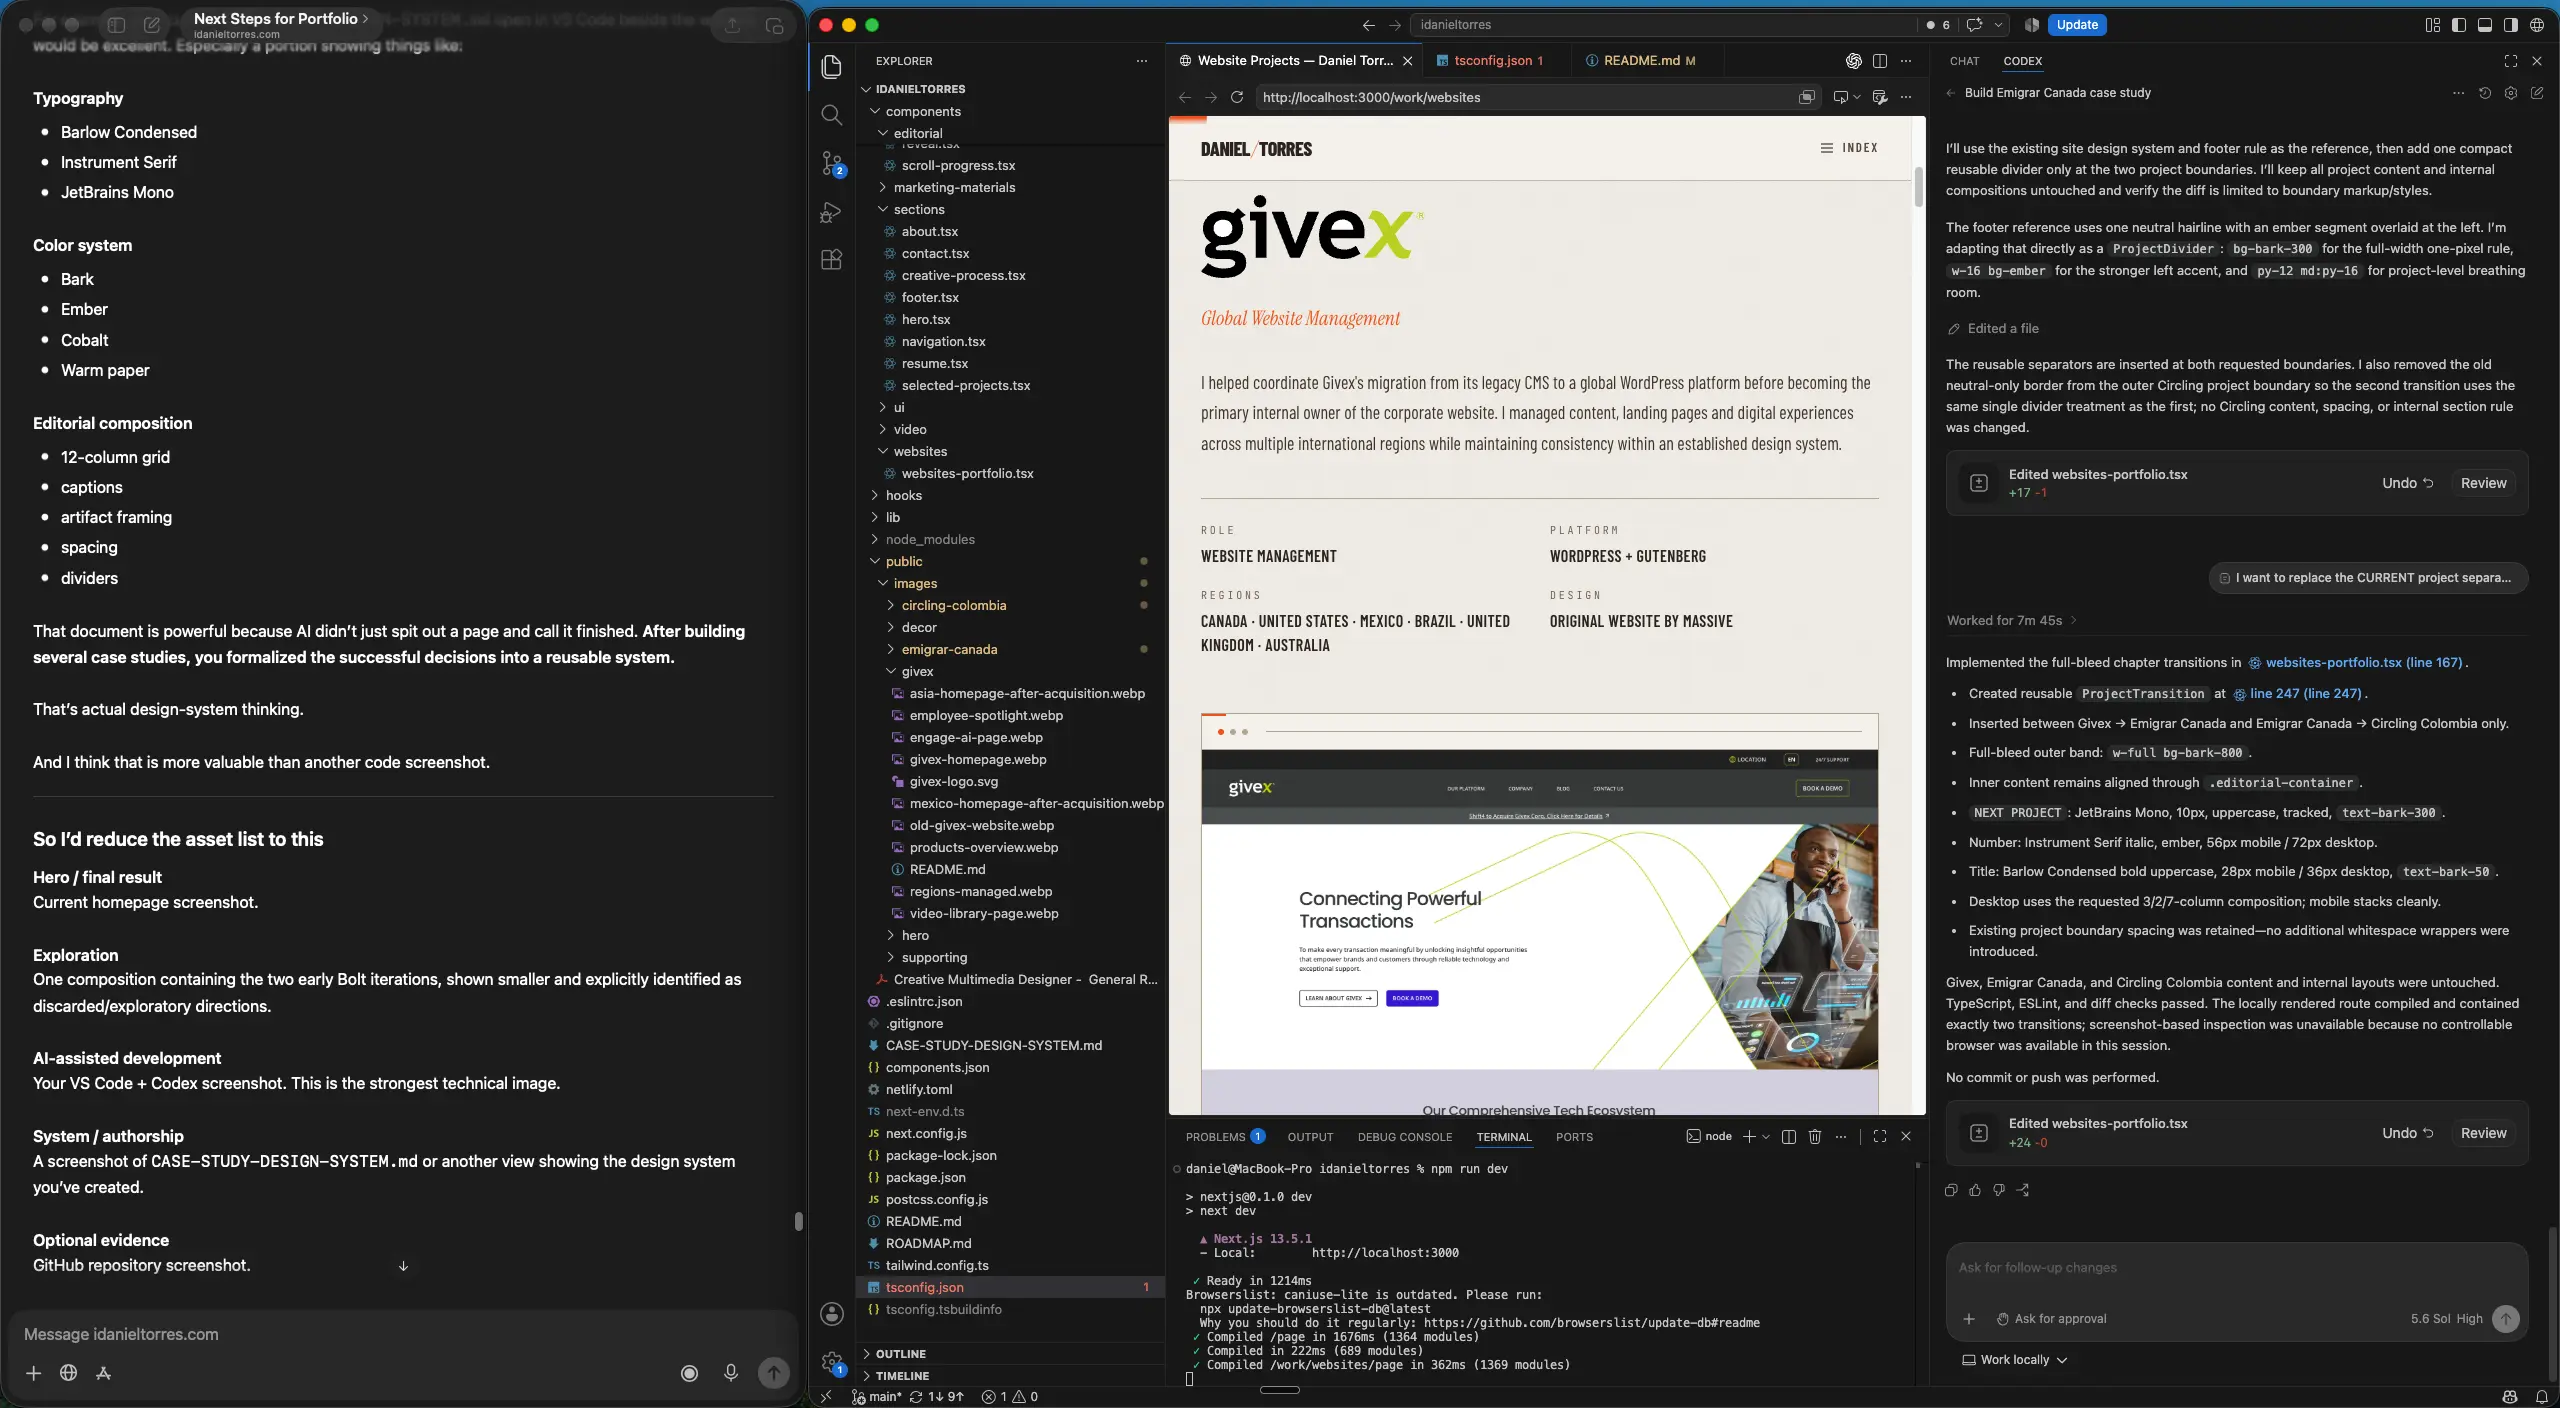Collapse the components folder
The height and width of the screenshot is (1408, 2560).
click(x=922, y=111)
